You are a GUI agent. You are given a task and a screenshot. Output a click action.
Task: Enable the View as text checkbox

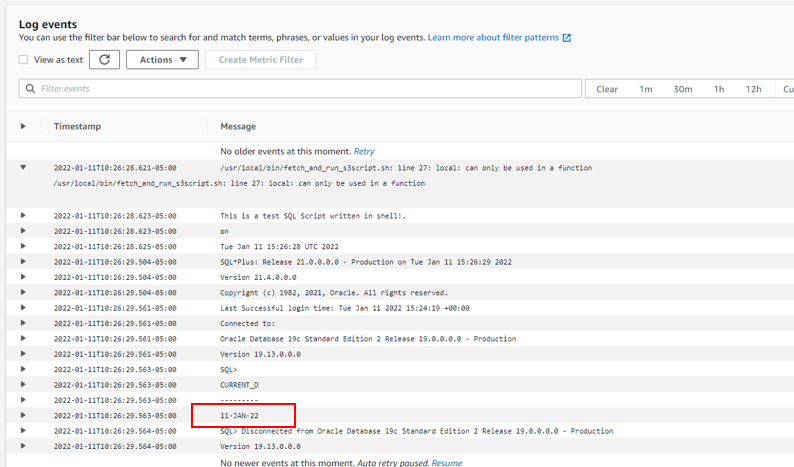[23, 60]
